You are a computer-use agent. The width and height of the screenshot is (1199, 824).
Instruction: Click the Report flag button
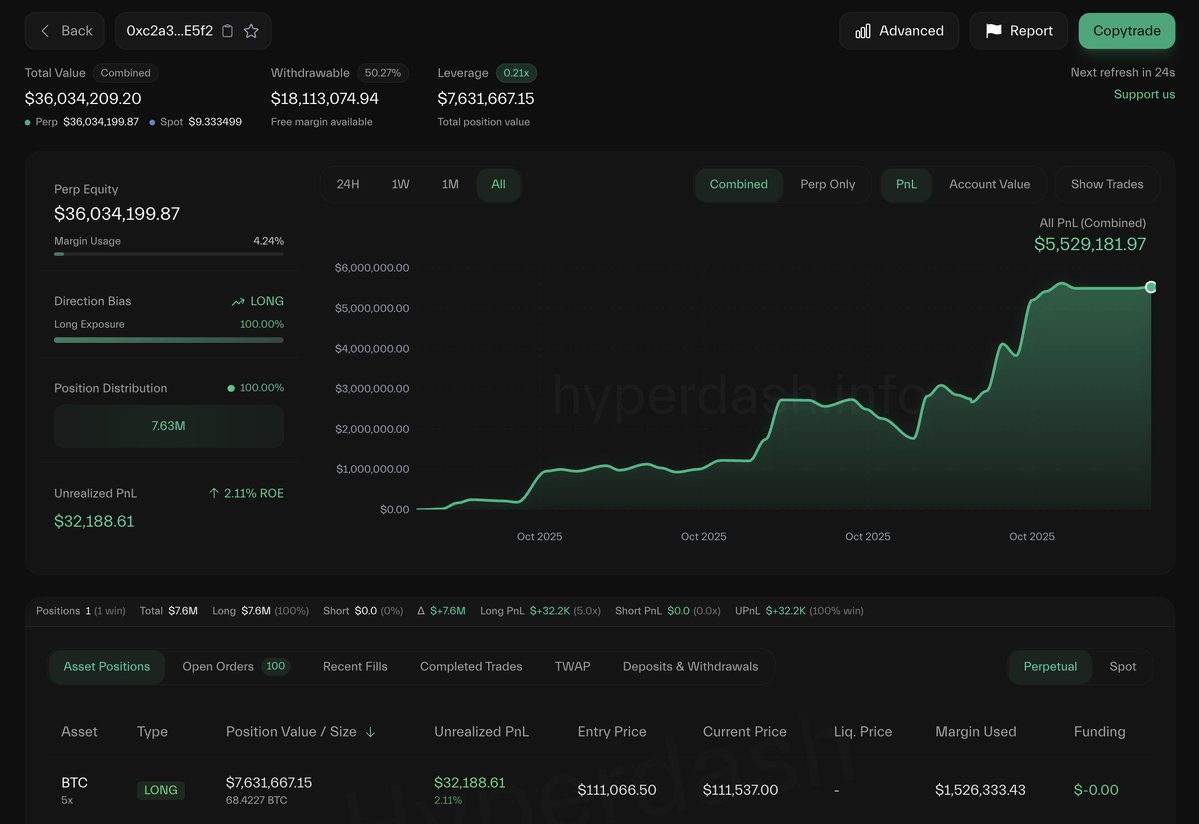tap(1018, 31)
